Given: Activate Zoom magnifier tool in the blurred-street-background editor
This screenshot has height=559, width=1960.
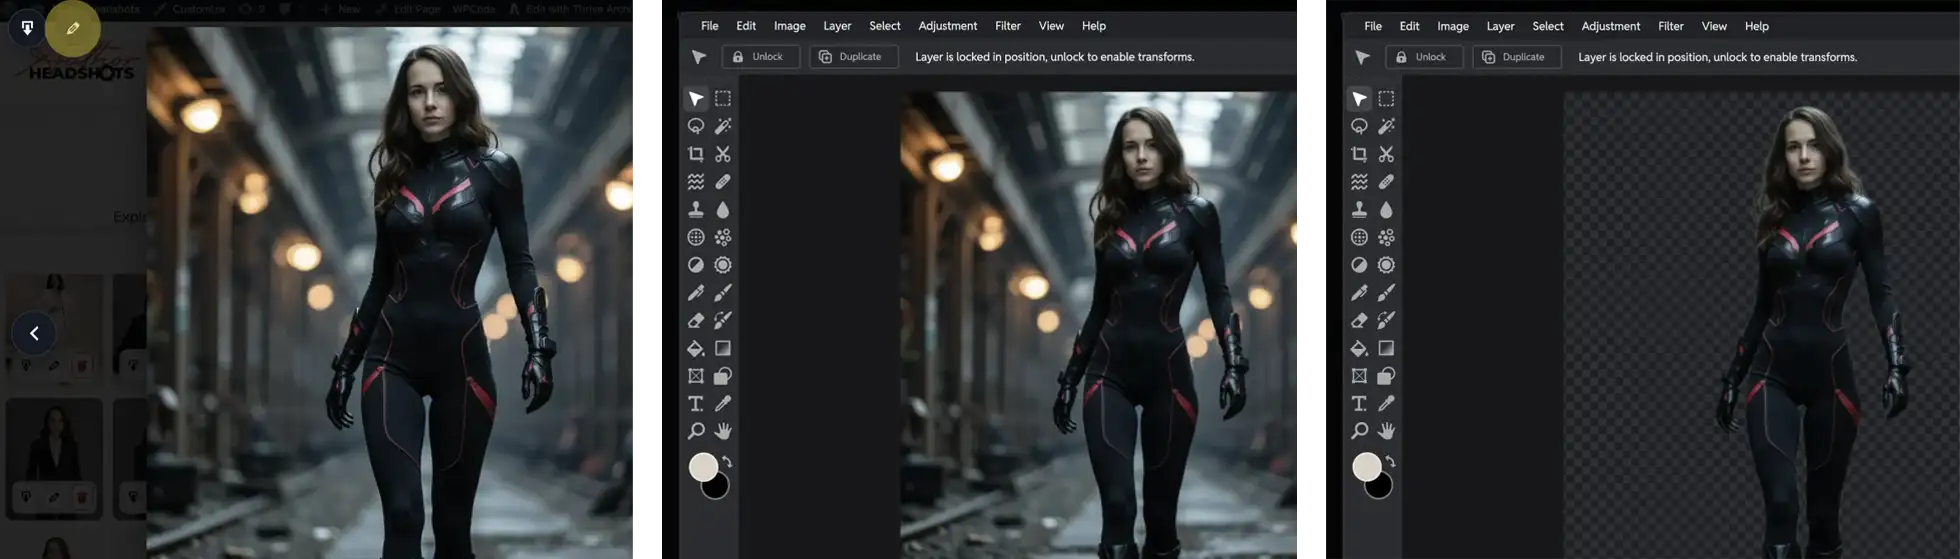Looking at the screenshot, I should [x=696, y=431].
